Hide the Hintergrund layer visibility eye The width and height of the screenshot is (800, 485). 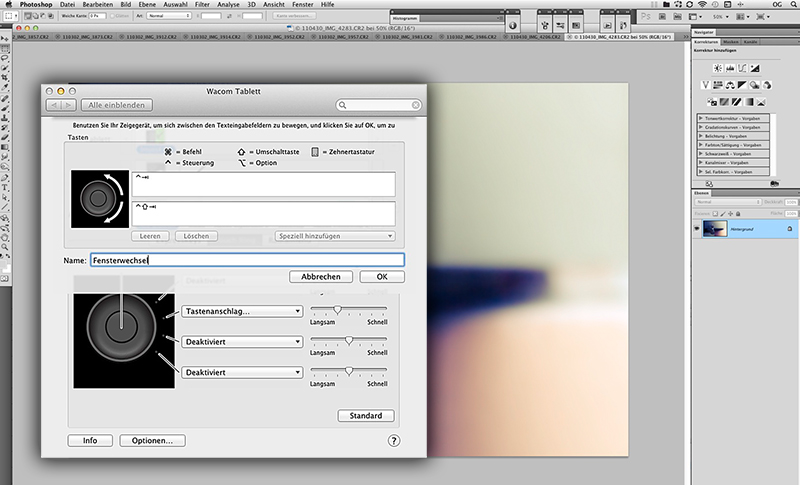point(697,229)
